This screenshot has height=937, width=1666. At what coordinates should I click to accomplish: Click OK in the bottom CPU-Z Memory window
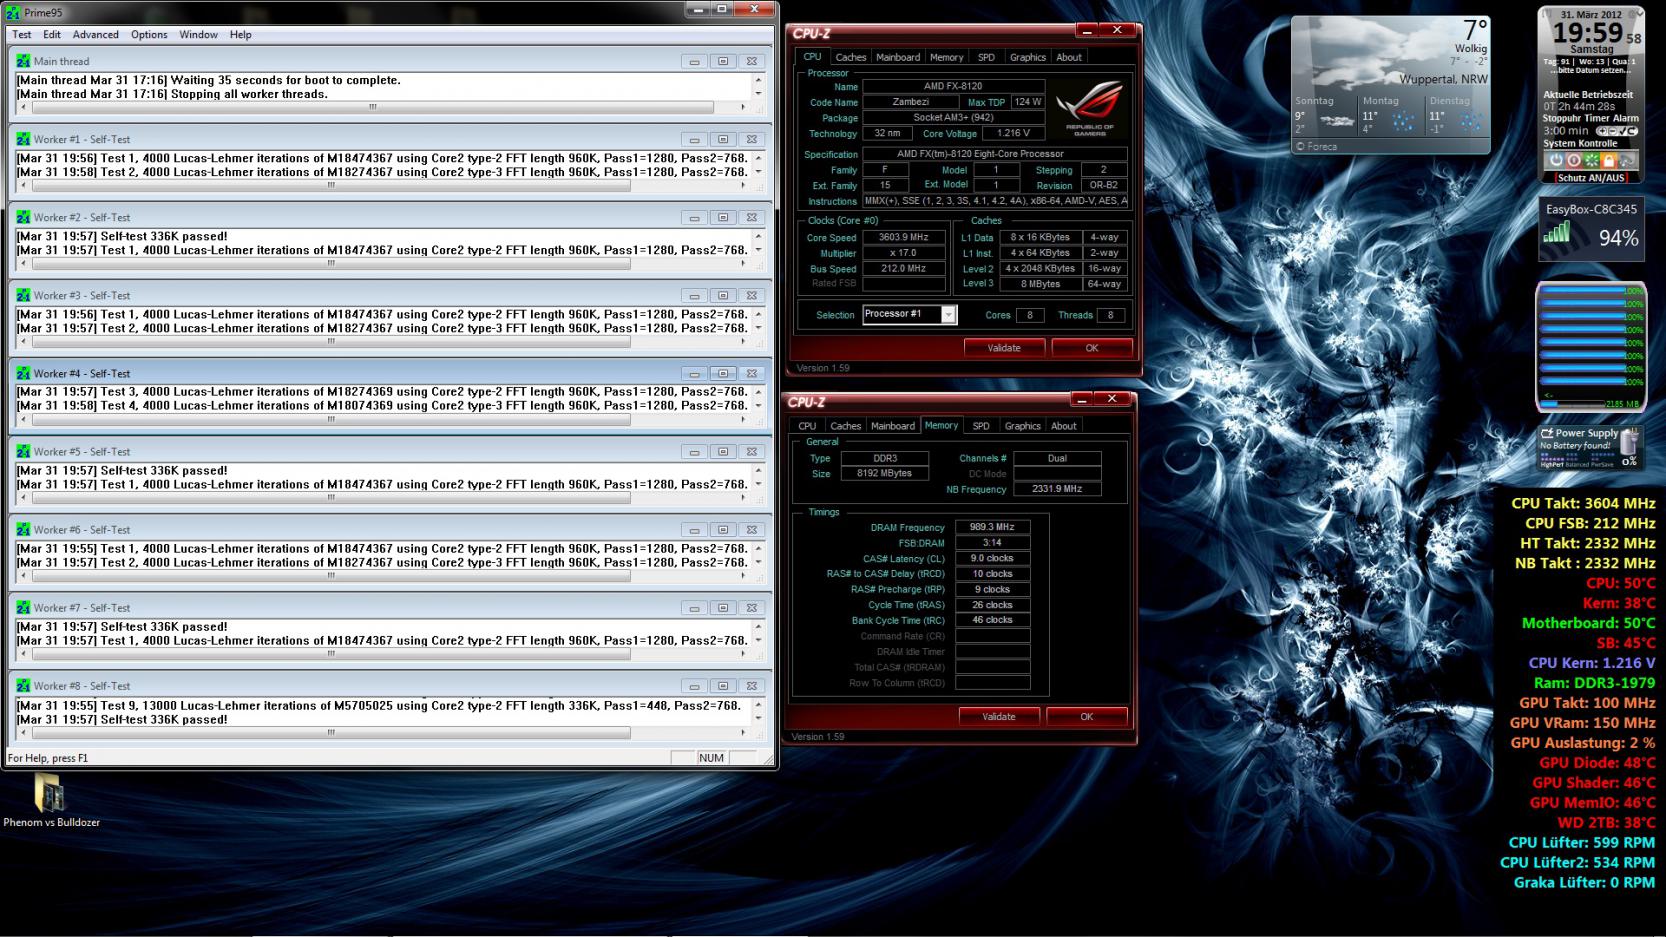pyautogui.click(x=1087, y=717)
